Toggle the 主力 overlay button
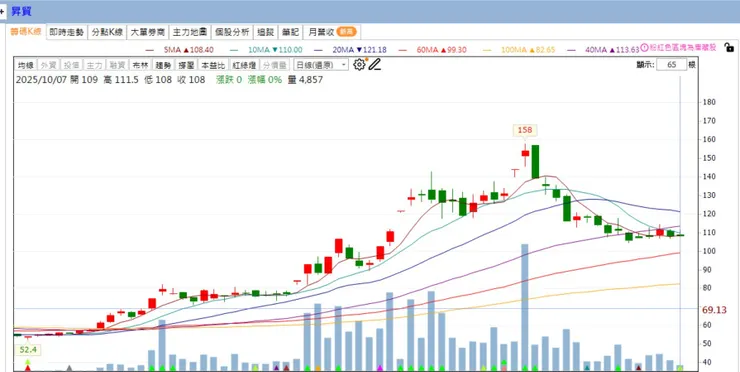Image resolution: width=740 pixels, height=372 pixels. [x=94, y=65]
